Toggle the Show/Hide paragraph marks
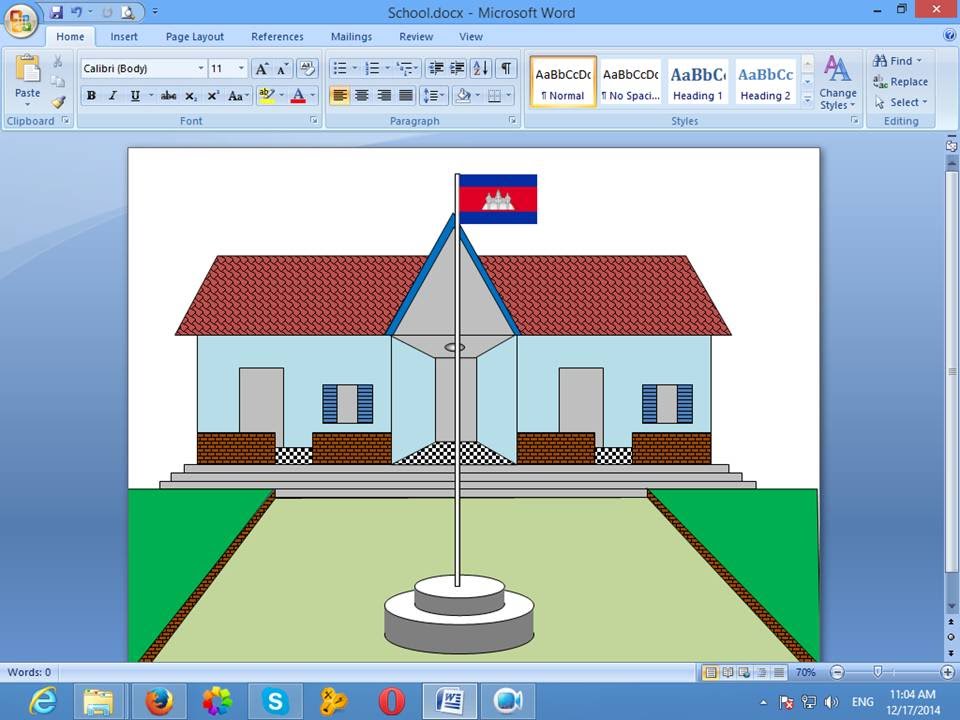This screenshot has width=960, height=720. pos(507,68)
